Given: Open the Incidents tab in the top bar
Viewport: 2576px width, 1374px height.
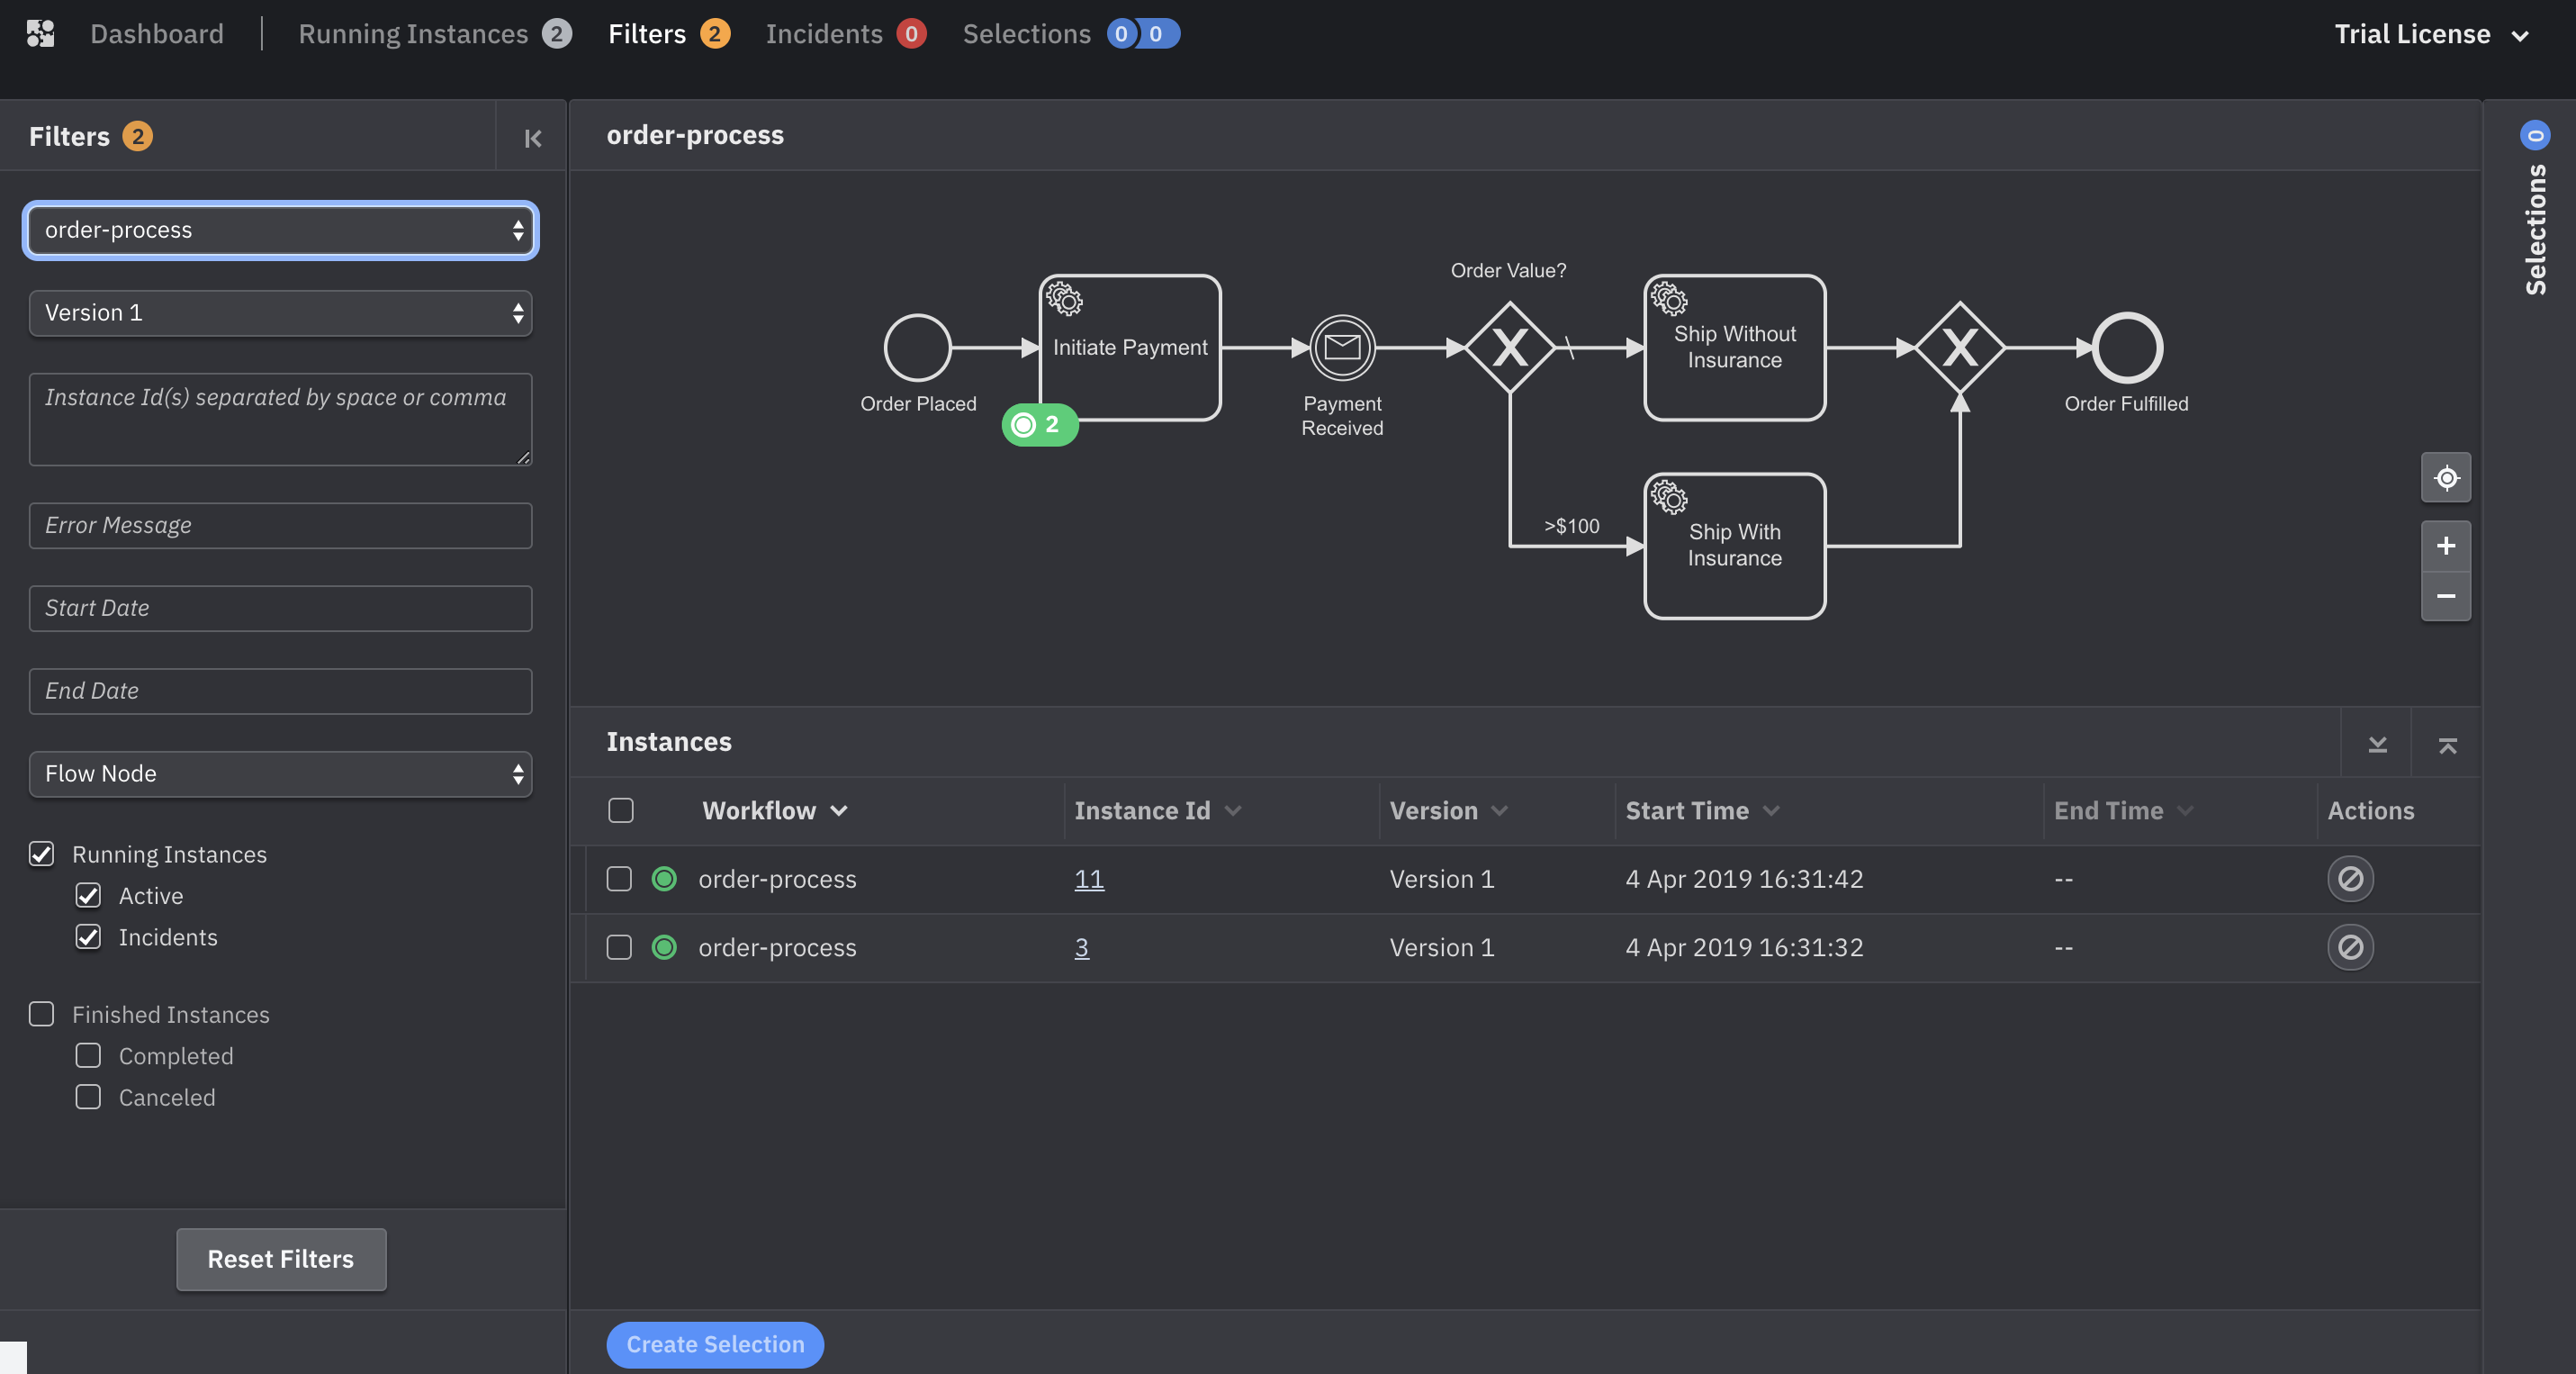Looking at the screenshot, I should coord(845,34).
